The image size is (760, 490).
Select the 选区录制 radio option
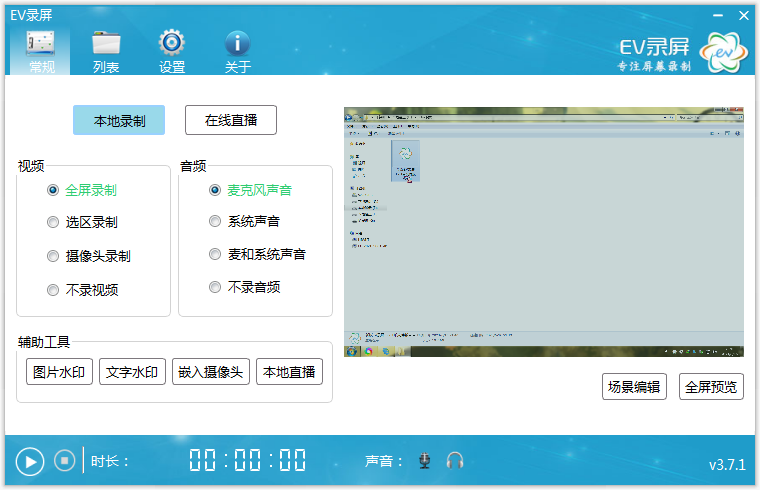[x=82, y=222]
